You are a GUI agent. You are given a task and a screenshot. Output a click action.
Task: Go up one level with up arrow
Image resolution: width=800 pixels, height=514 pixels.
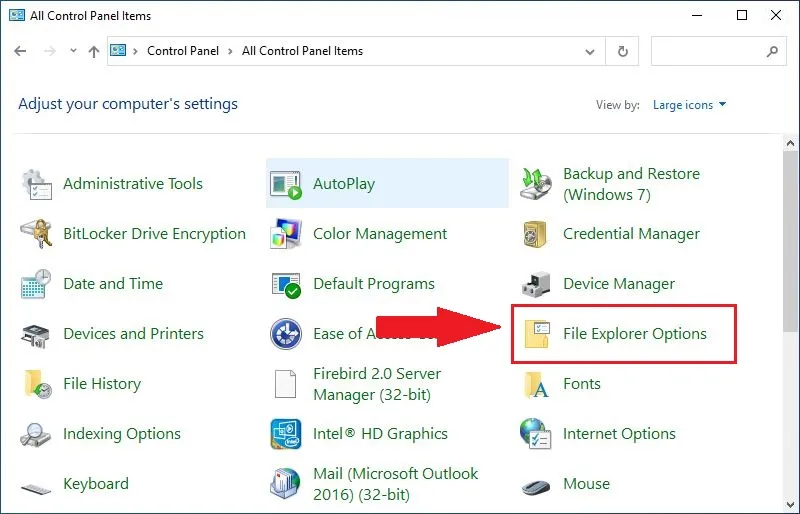click(x=94, y=51)
